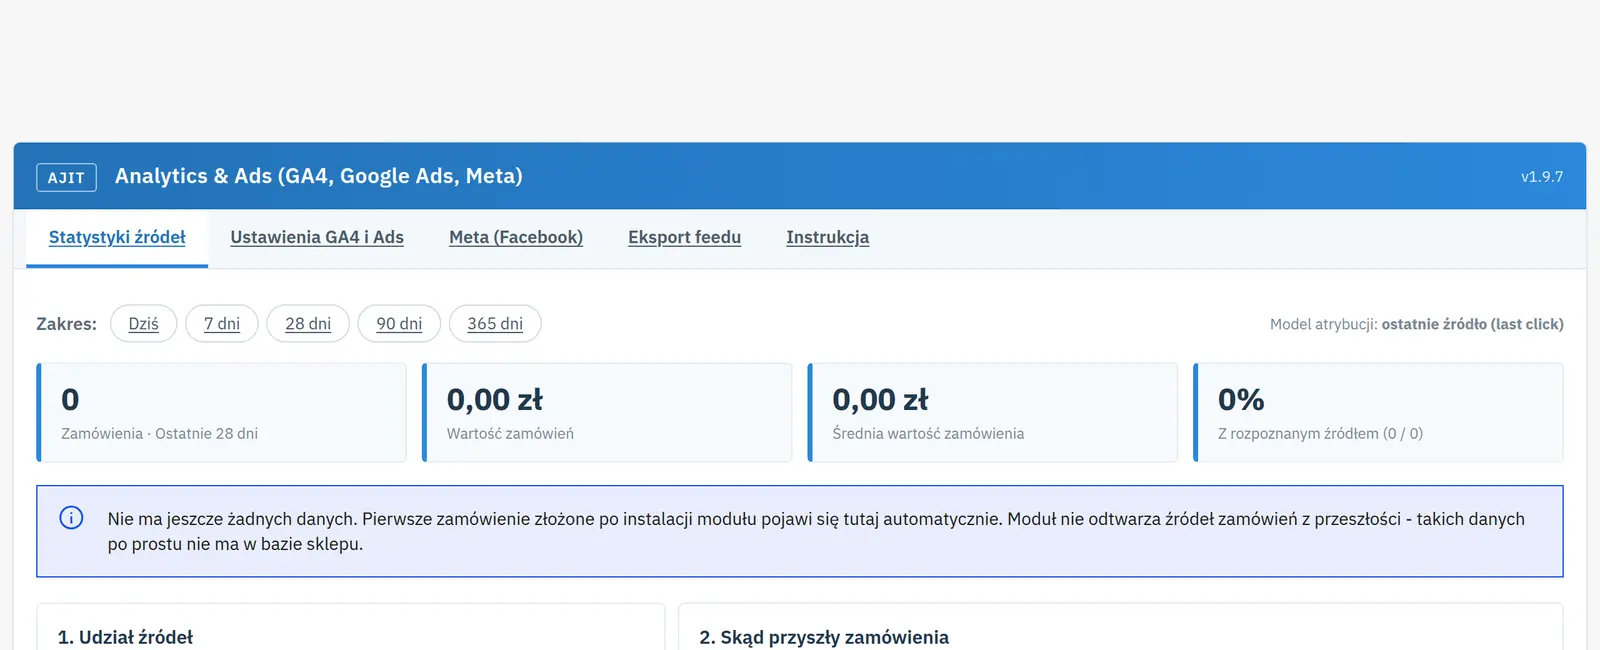
Task: Click the 1. Udział źródeł heading
Action: pos(125,637)
